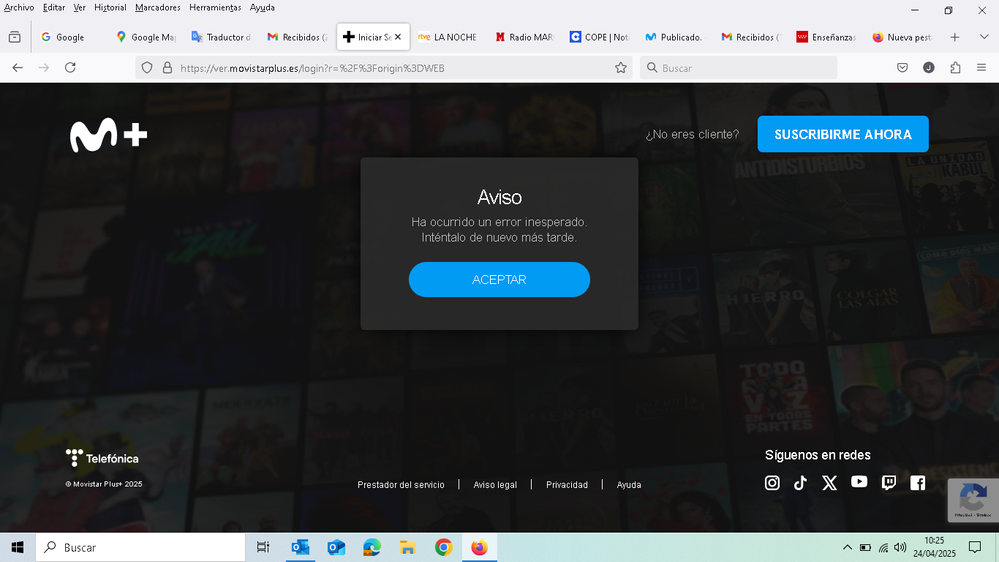Open the Firefox application menu (hamburger)

pyautogui.click(x=981, y=68)
